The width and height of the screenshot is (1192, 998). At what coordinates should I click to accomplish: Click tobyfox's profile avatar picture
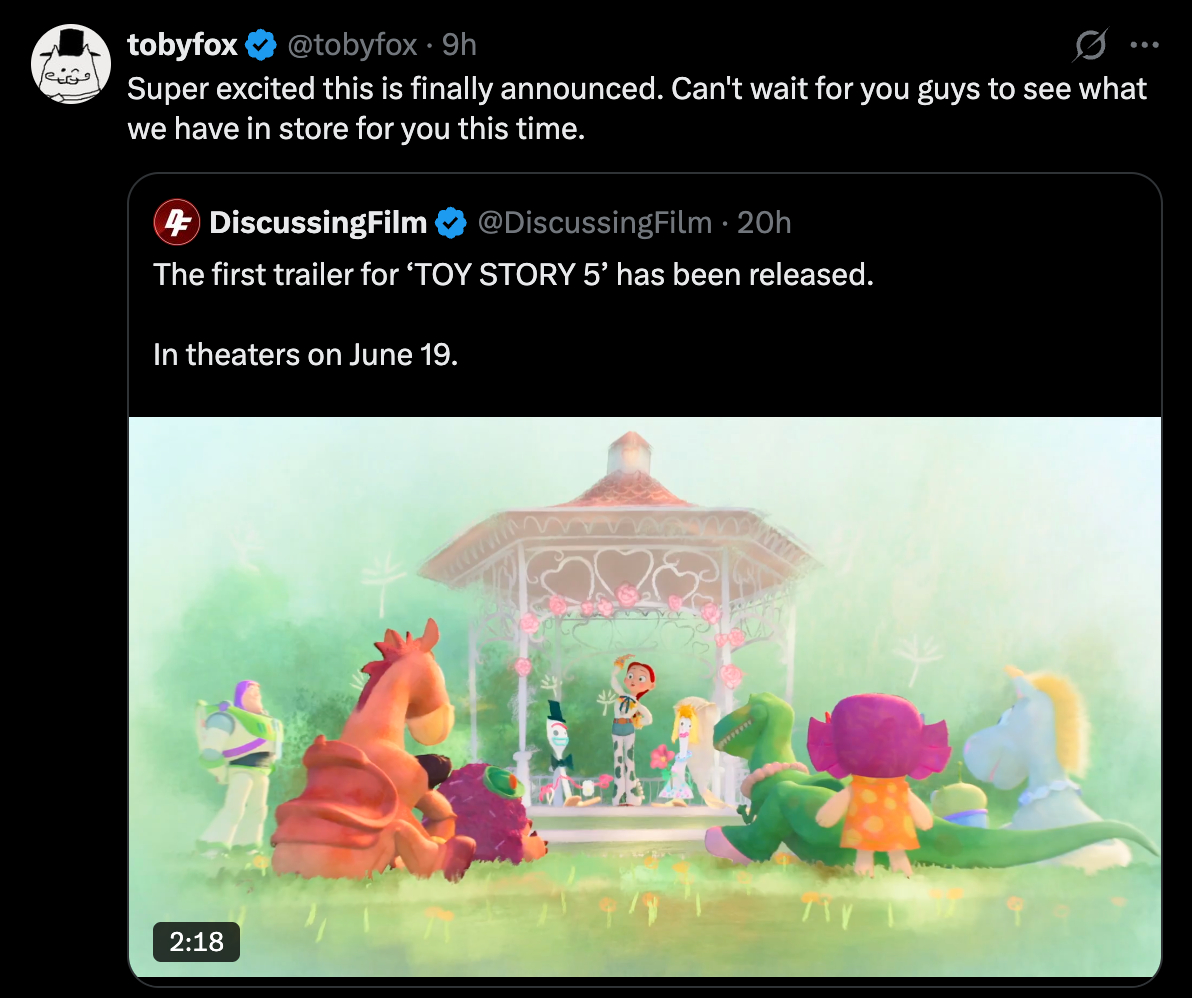tap(70, 63)
